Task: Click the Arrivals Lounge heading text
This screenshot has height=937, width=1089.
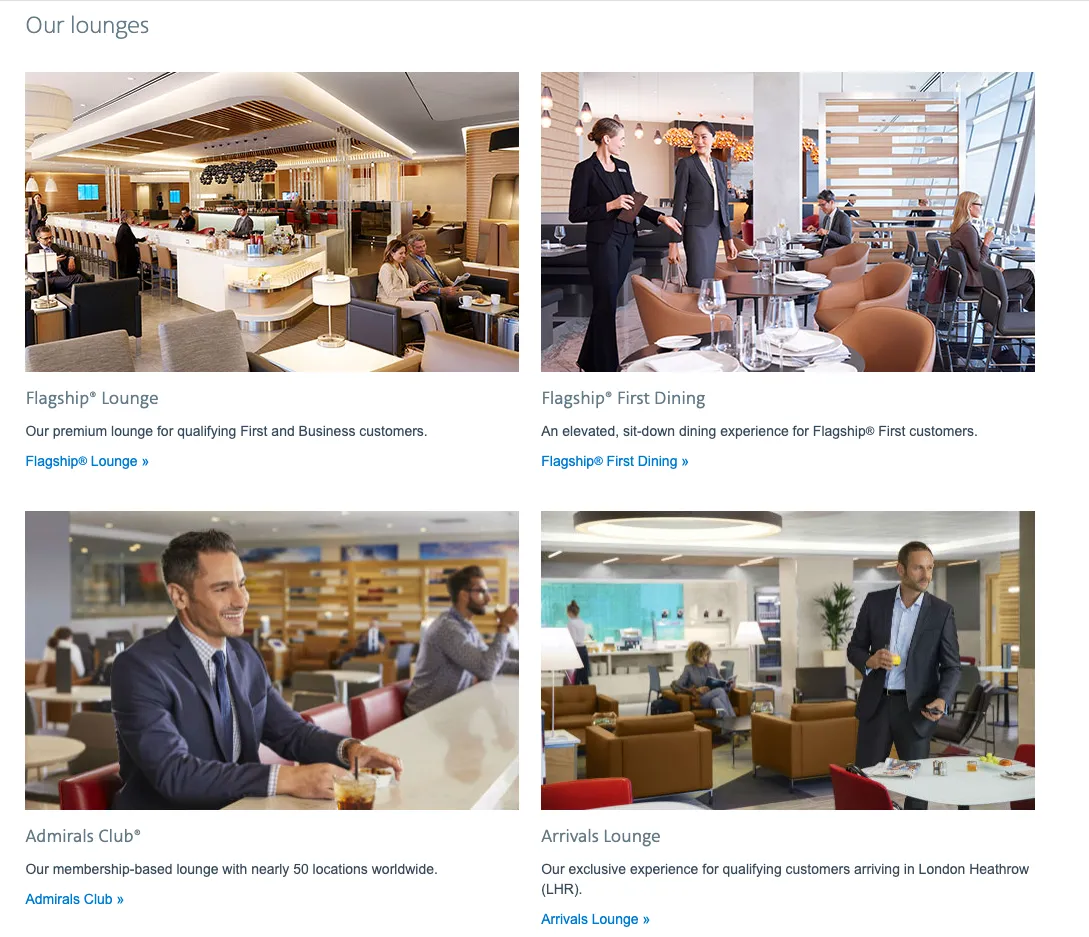Action: point(601,836)
